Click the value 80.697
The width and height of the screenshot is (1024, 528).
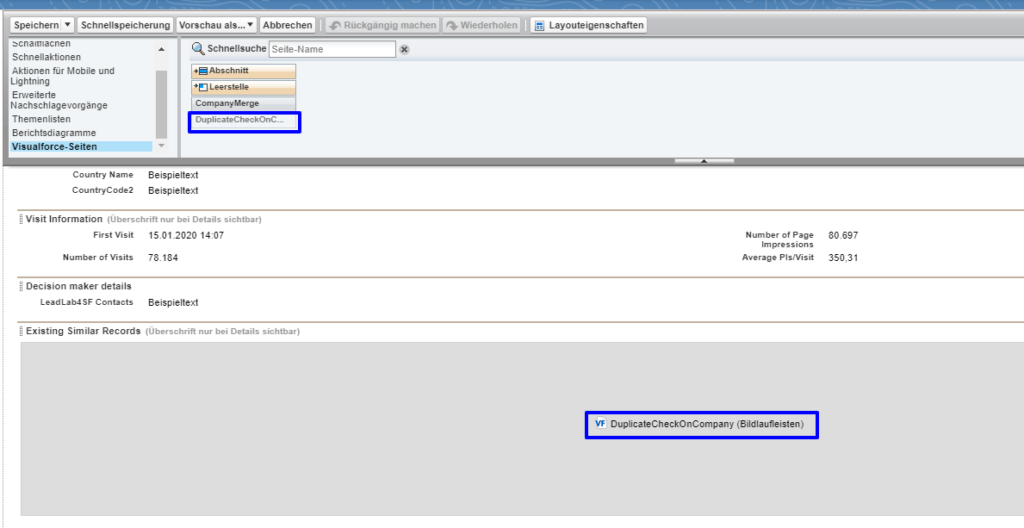(x=843, y=235)
